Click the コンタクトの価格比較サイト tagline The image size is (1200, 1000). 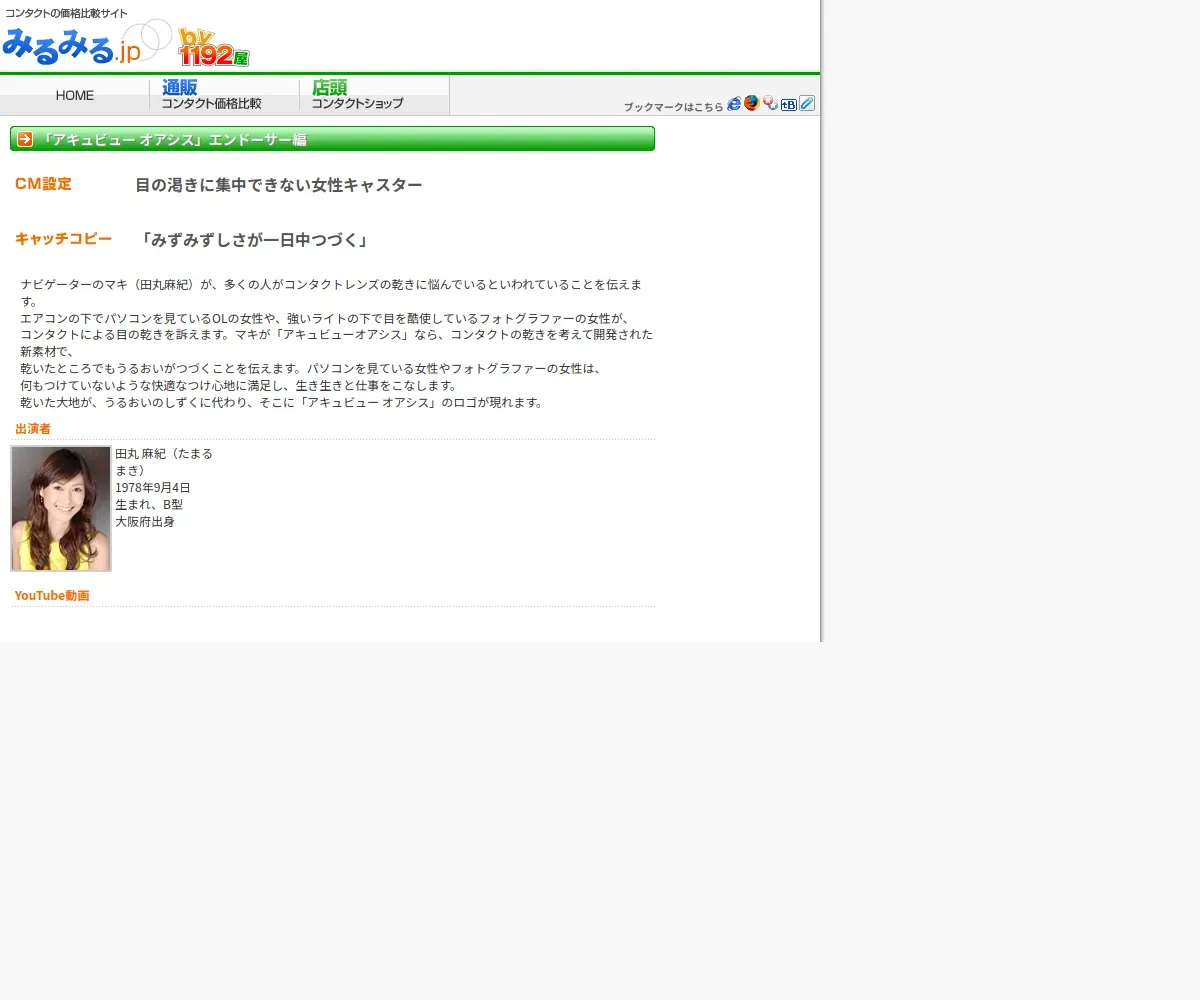(x=66, y=13)
